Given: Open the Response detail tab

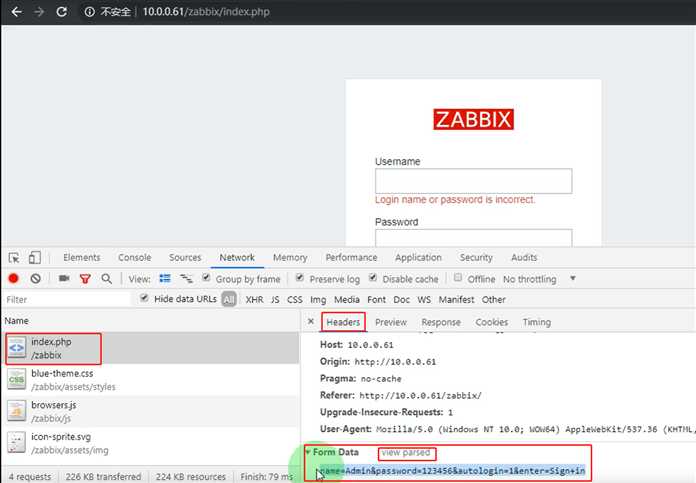Looking at the screenshot, I should pos(441,322).
